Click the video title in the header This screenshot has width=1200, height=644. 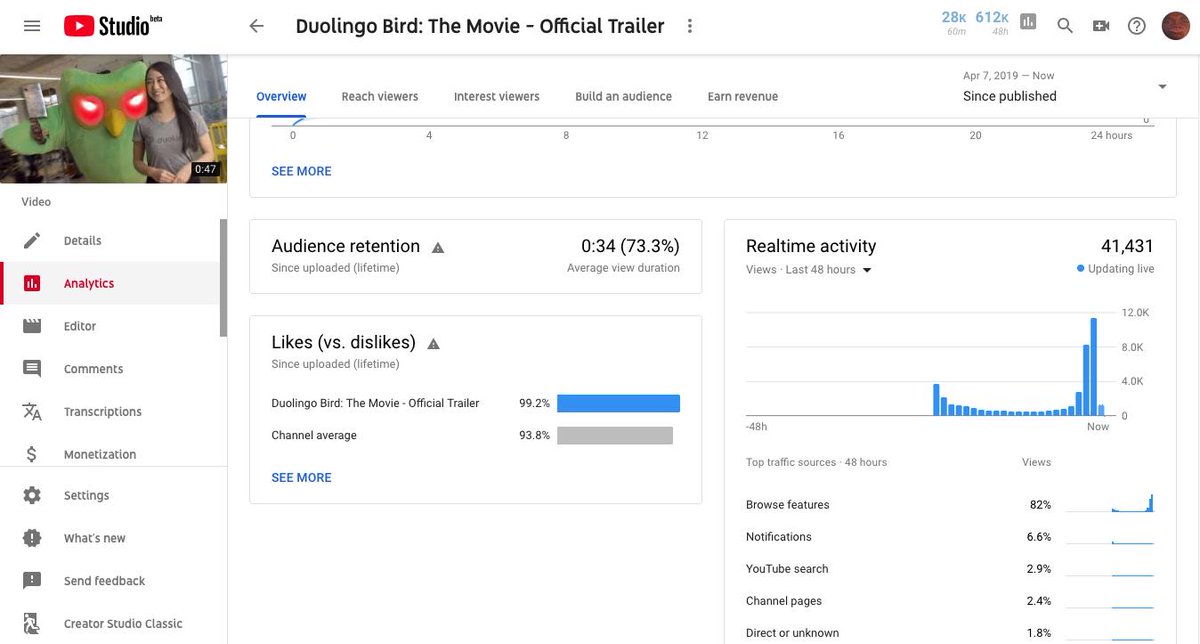coord(480,26)
